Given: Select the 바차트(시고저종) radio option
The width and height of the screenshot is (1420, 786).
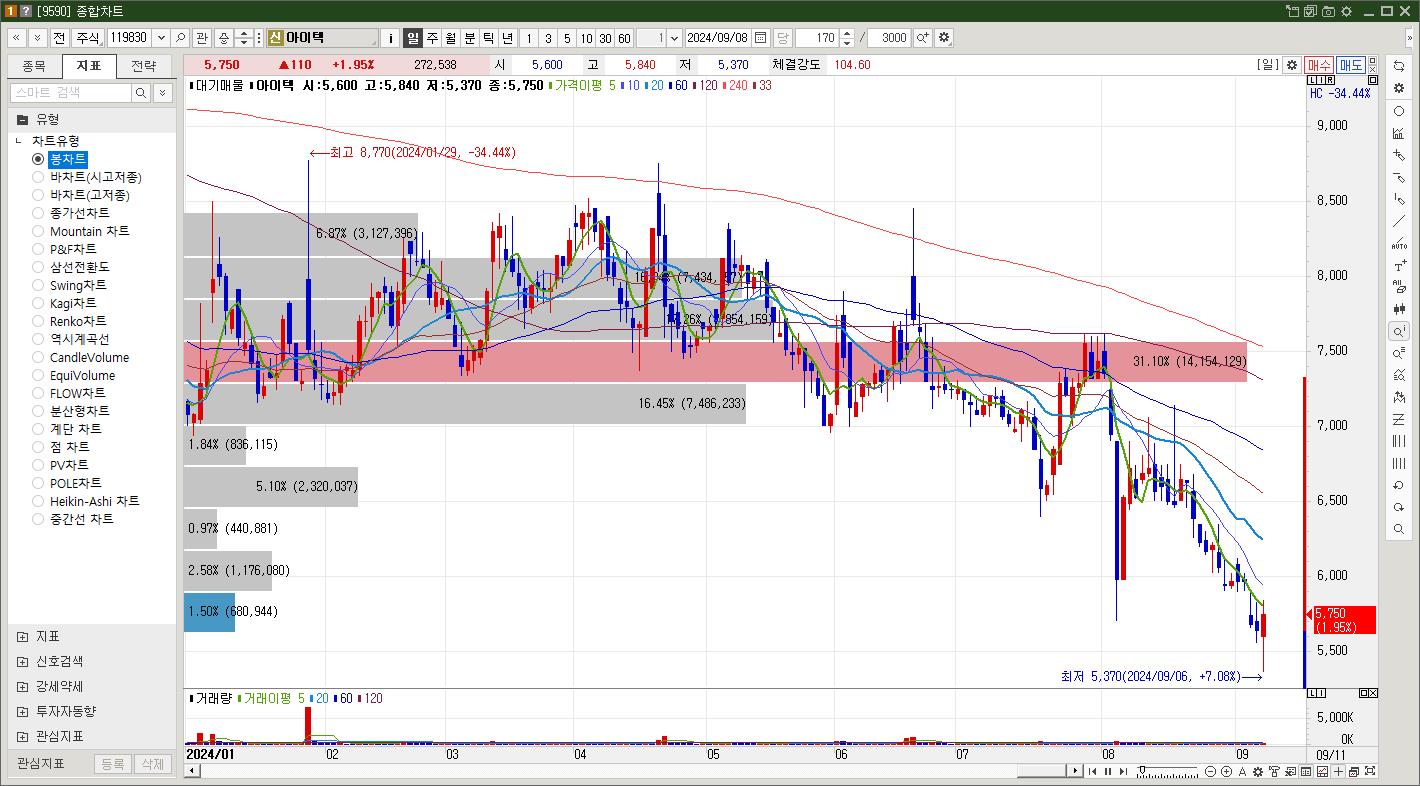Looking at the screenshot, I should [x=38, y=177].
